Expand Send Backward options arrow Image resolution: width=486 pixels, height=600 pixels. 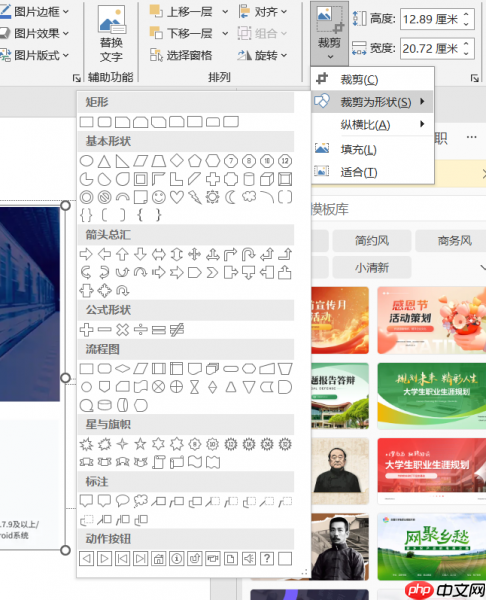[225, 34]
